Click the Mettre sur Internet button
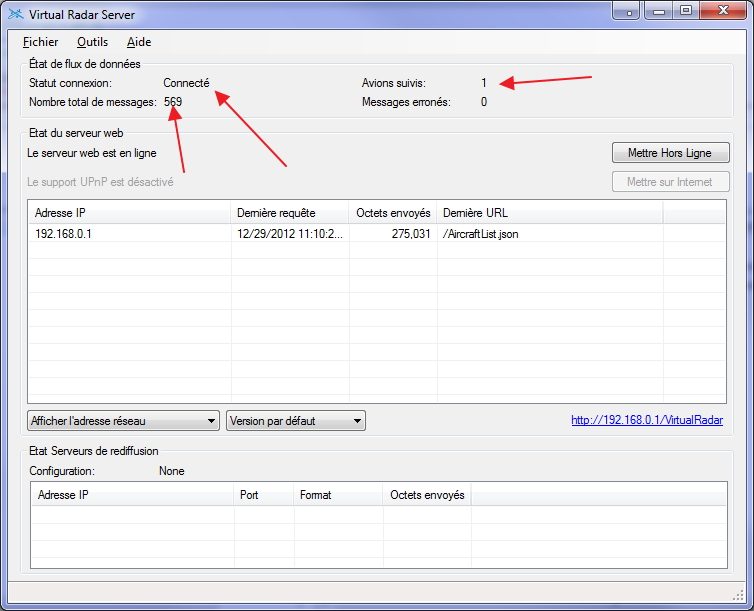This screenshot has height=611, width=754. 670,182
